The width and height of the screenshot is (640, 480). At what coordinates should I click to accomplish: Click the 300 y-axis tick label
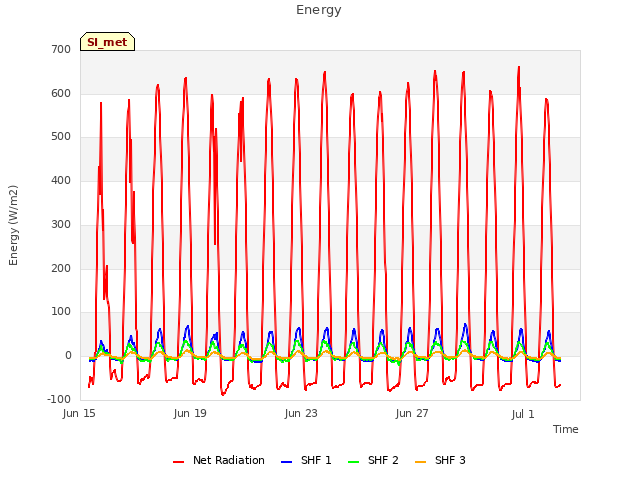(x=61, y=224)
